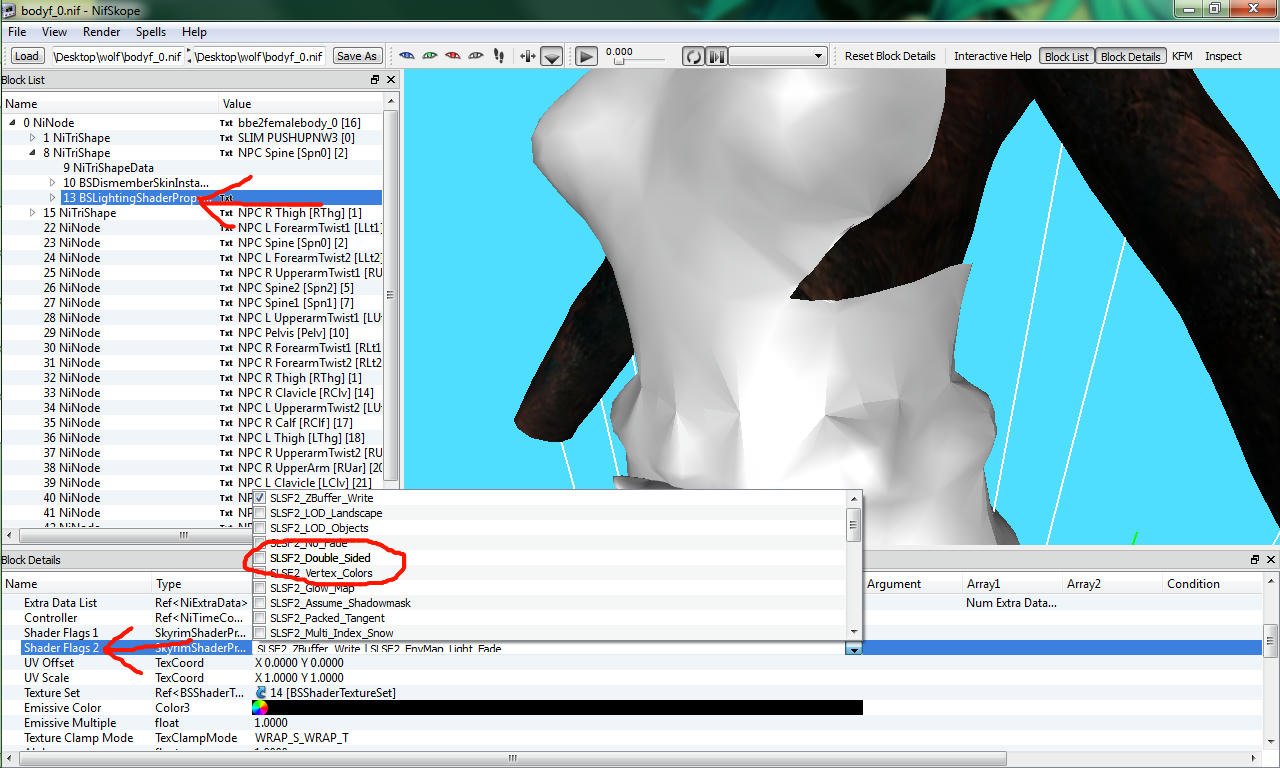The height and width of the screenshot is (768, 1280).
Task: Click the save file path field
Action: point(259,56)
